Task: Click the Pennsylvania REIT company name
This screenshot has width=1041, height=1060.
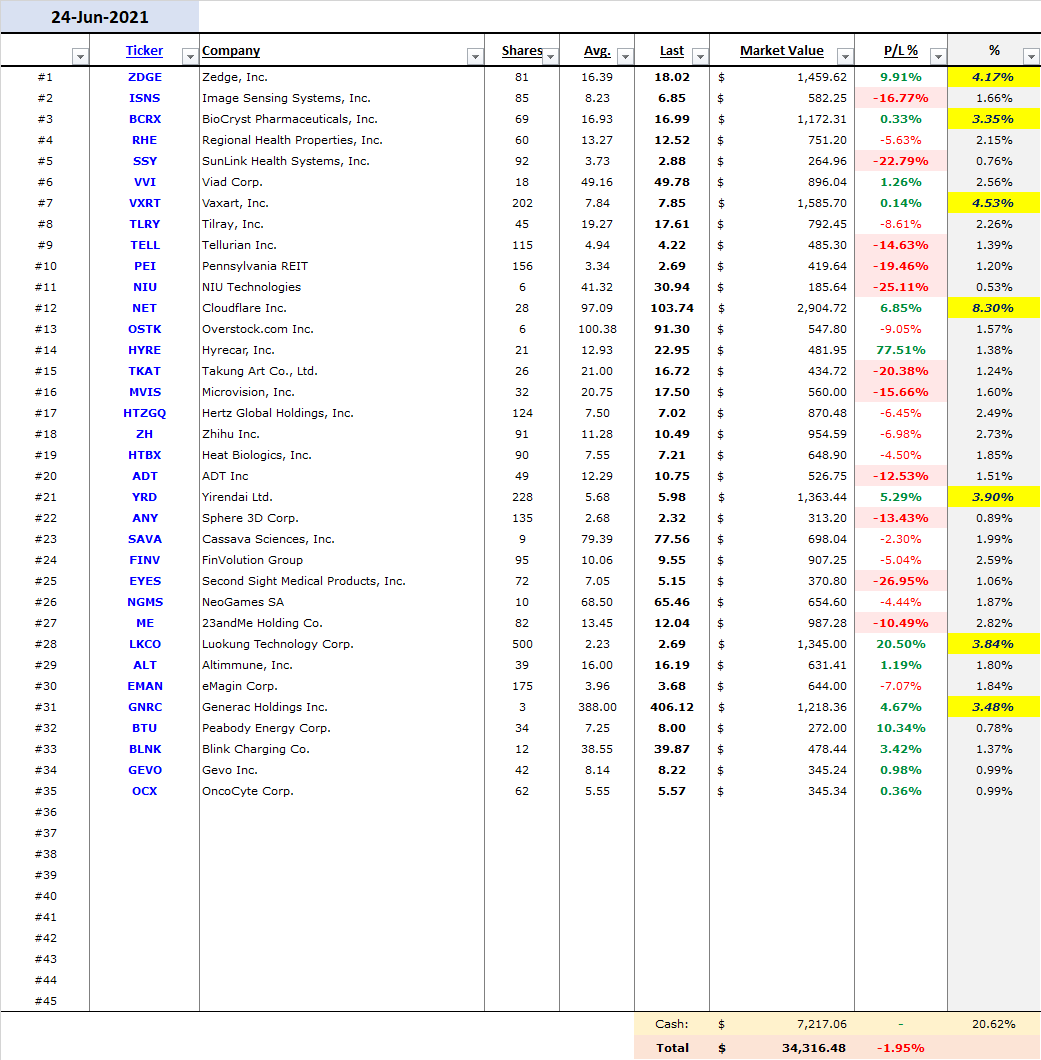Action: click(x=255, y=266)
